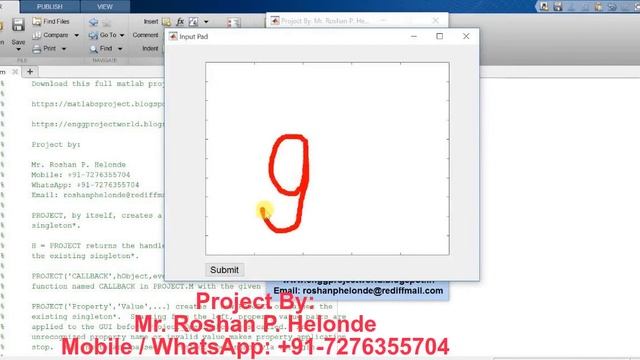
Task: Add a new editor tab with plus
Action: click(30, 72)
